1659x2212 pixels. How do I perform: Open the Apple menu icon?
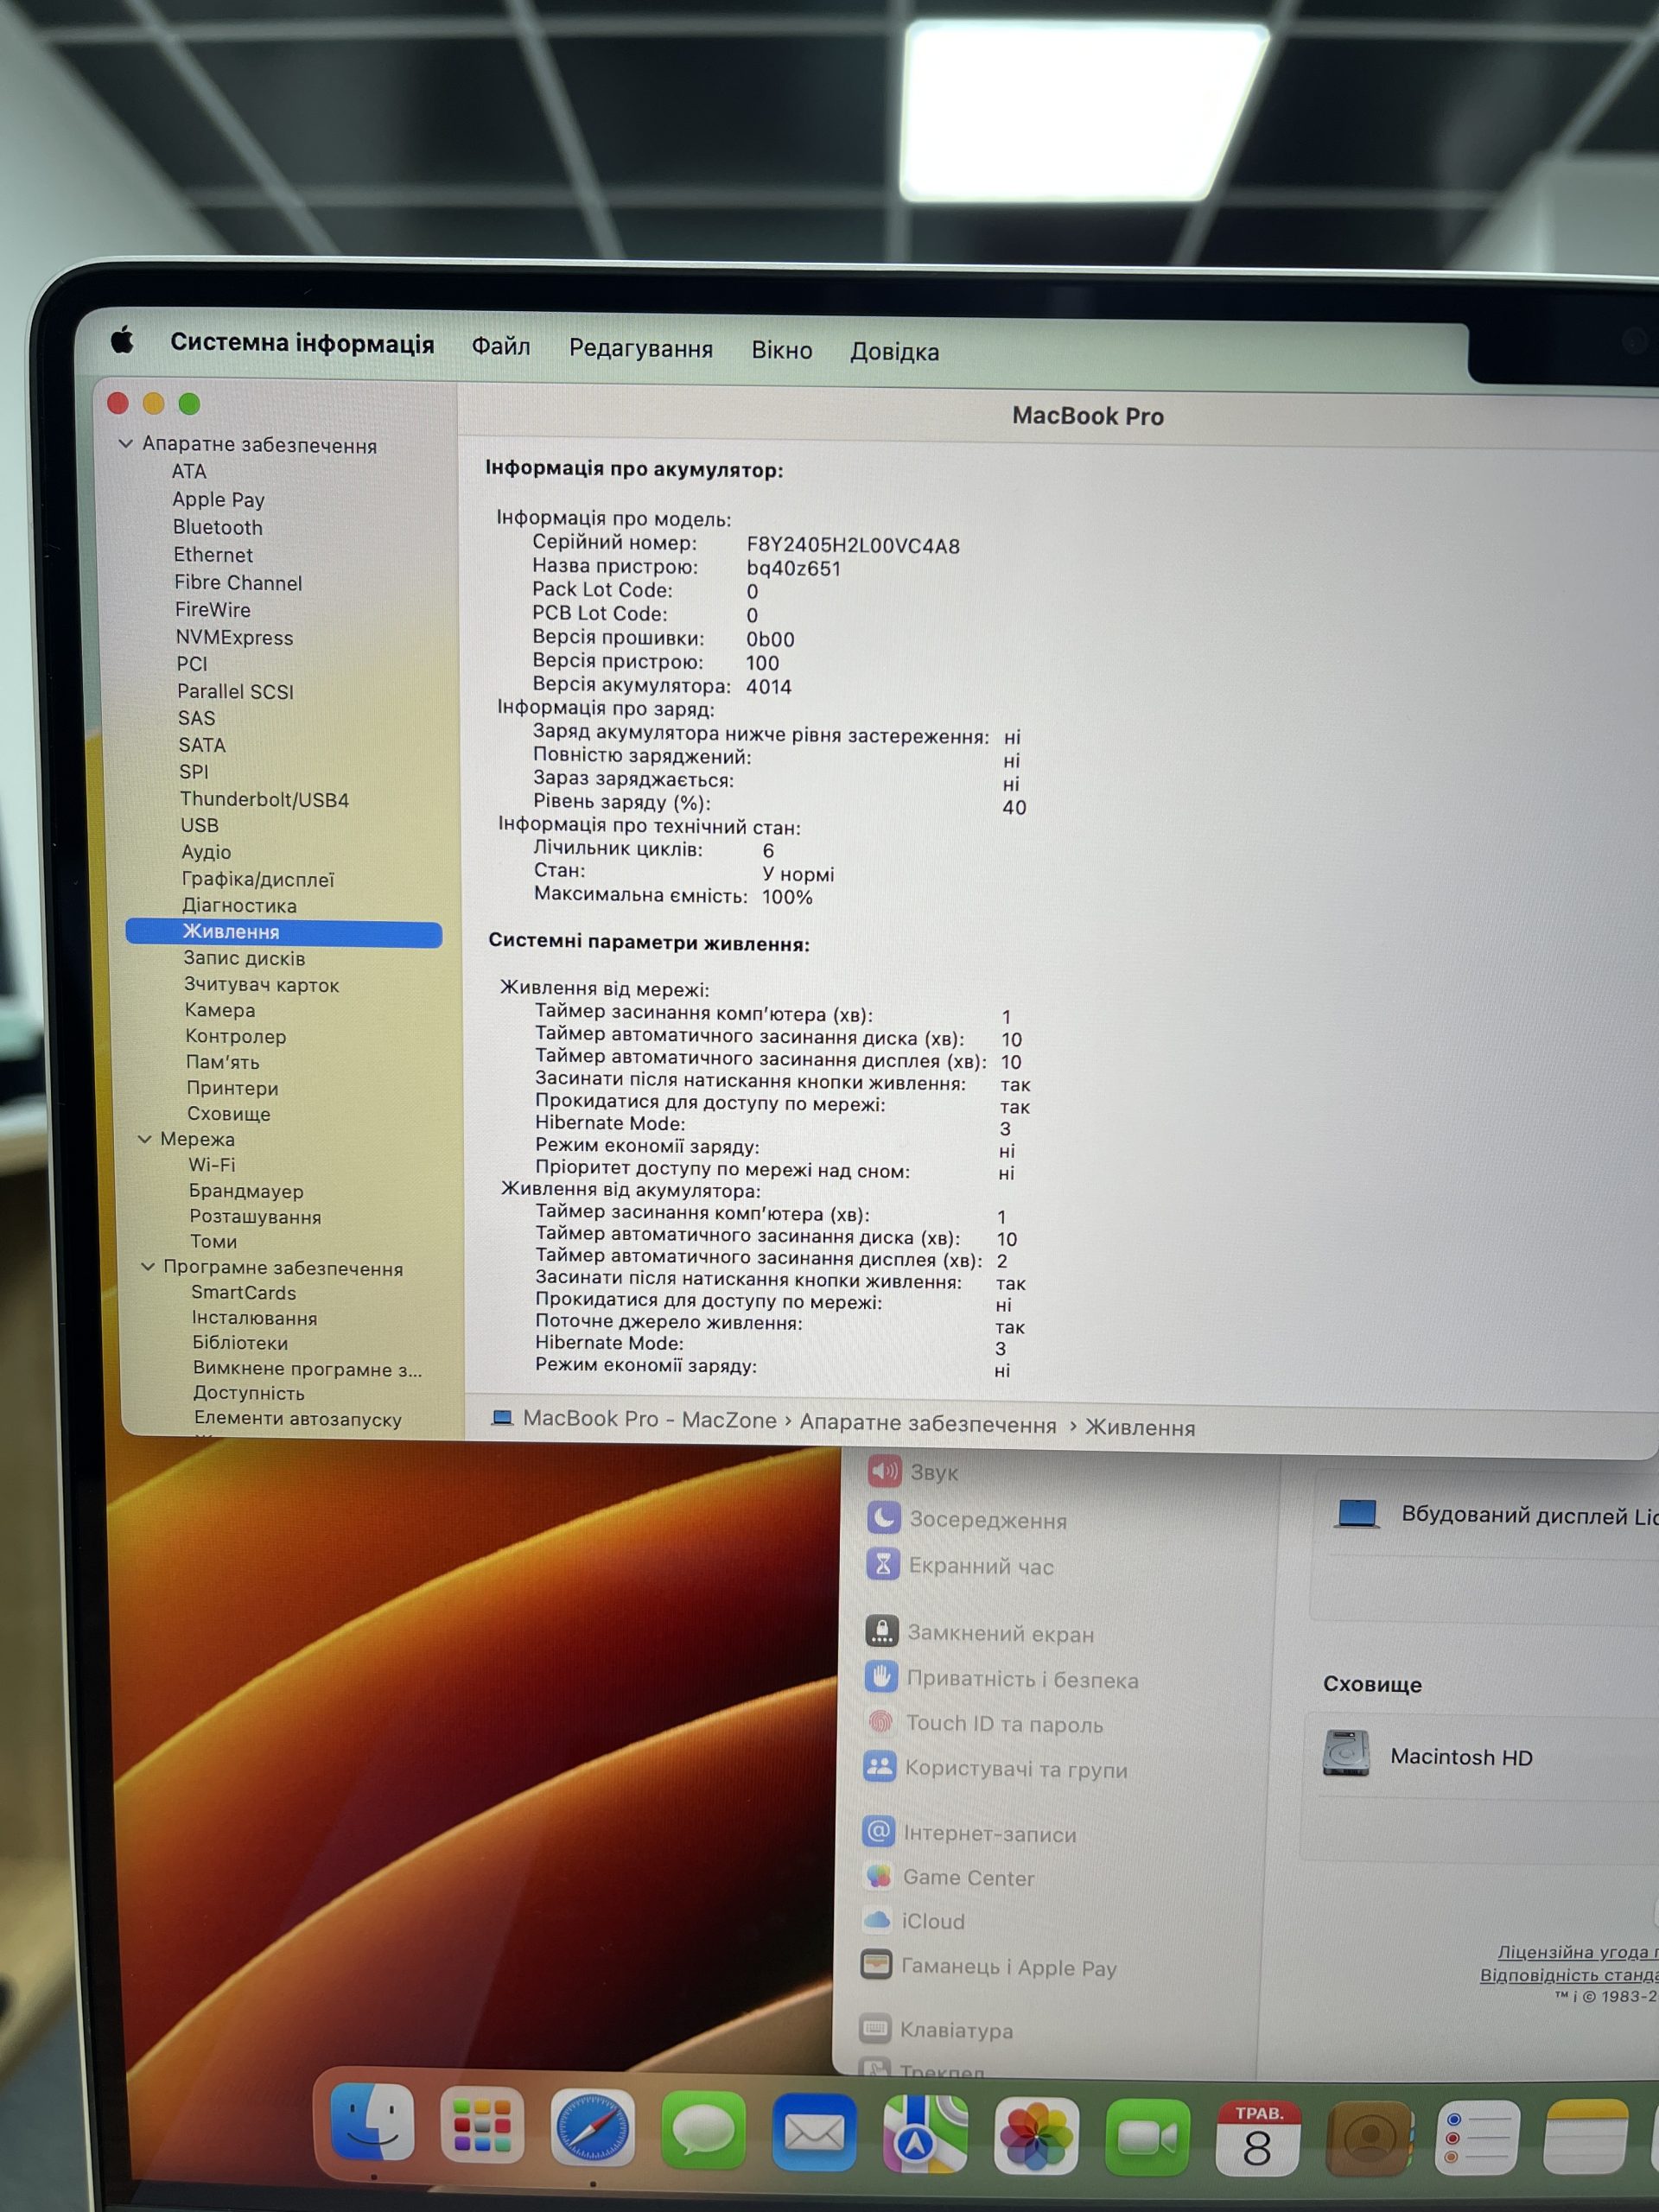[122, 340]
